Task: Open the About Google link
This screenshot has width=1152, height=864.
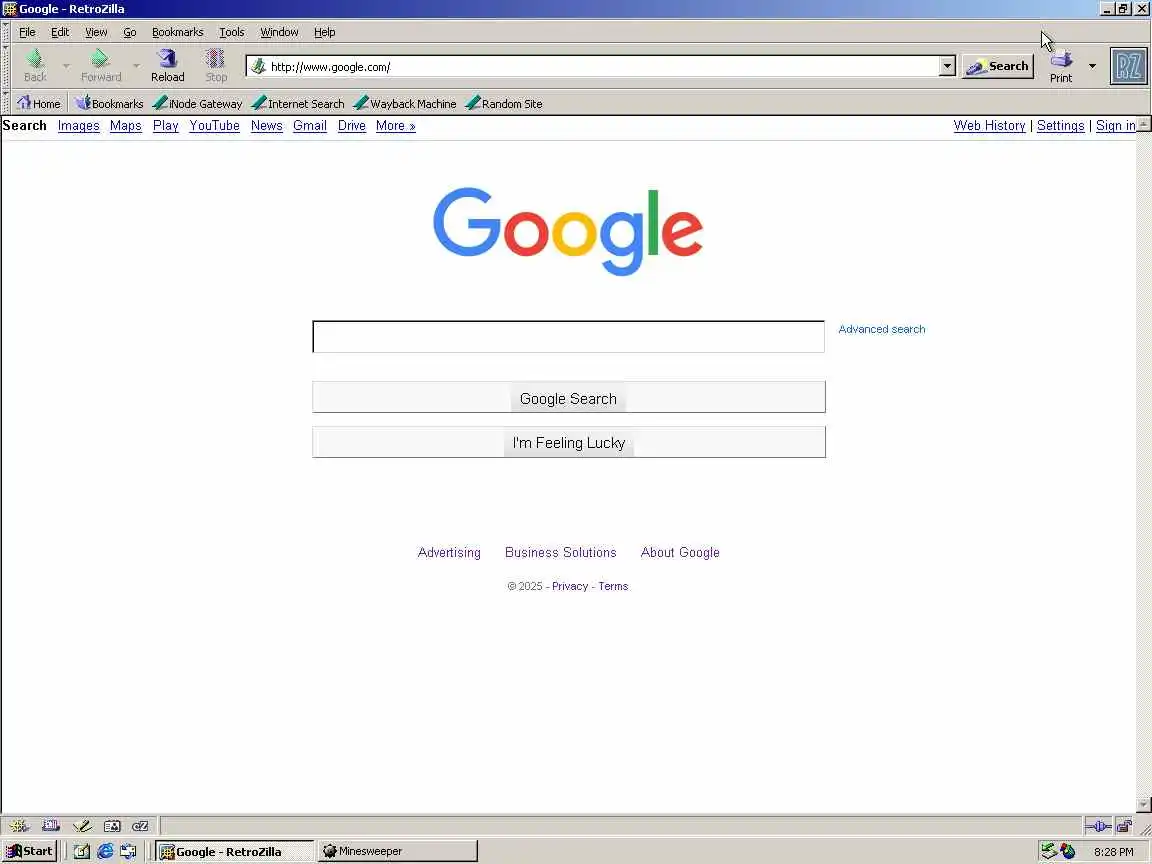Action: pos(680,552)
